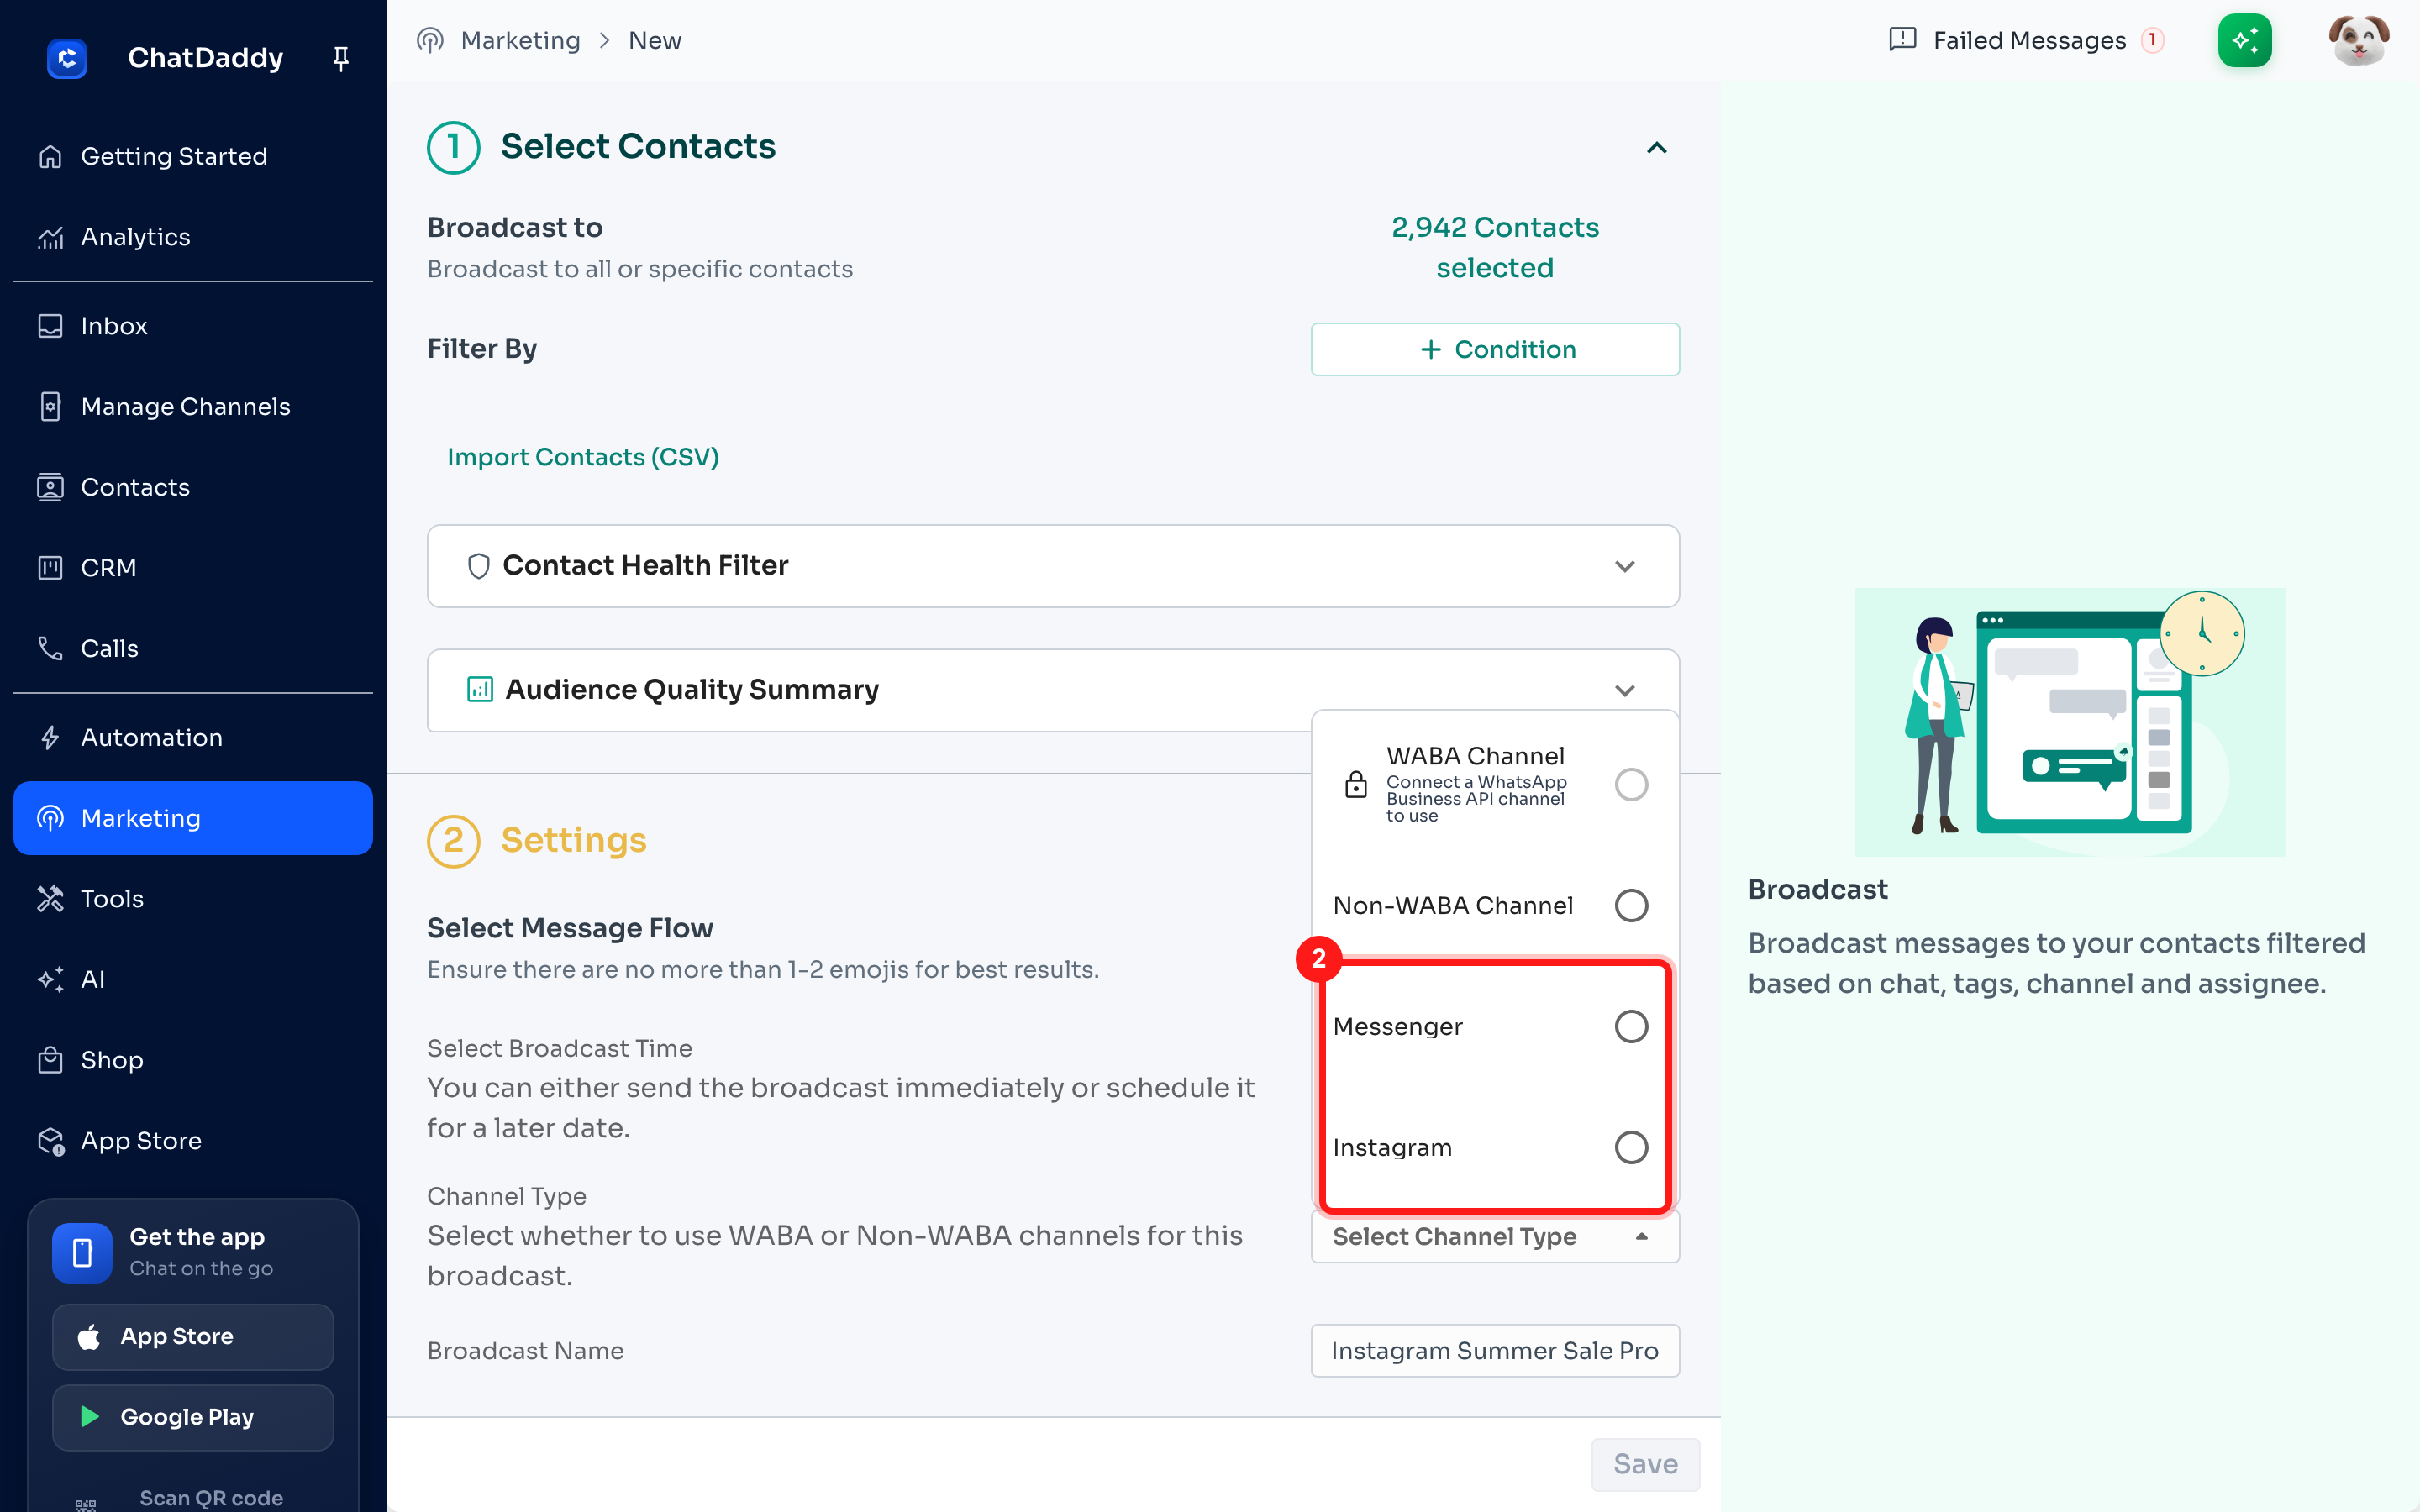Go to Inbox in sidebar
This screenshot has height=1512, width=2420.
[x=193, y=326]
